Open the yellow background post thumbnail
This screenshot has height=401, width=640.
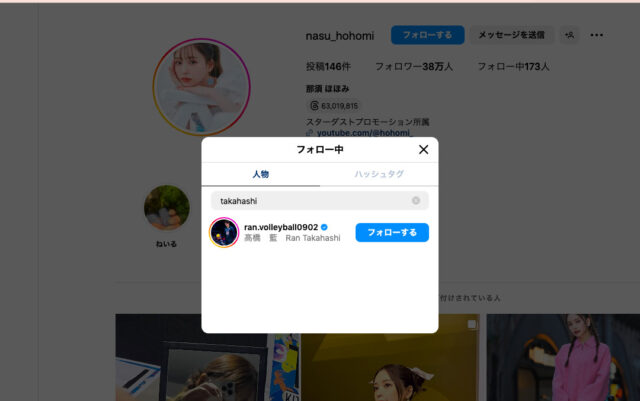coord(390,367)
